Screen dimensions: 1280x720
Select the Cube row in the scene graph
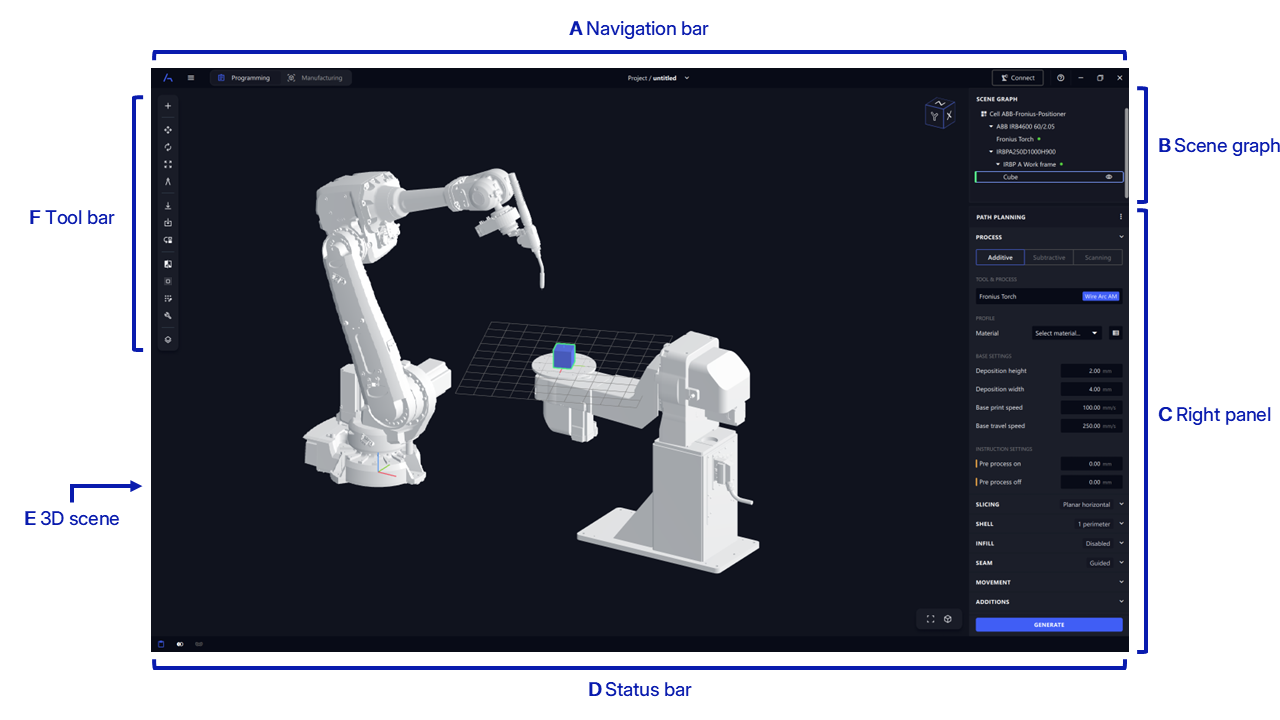[x=1049, y=177]
